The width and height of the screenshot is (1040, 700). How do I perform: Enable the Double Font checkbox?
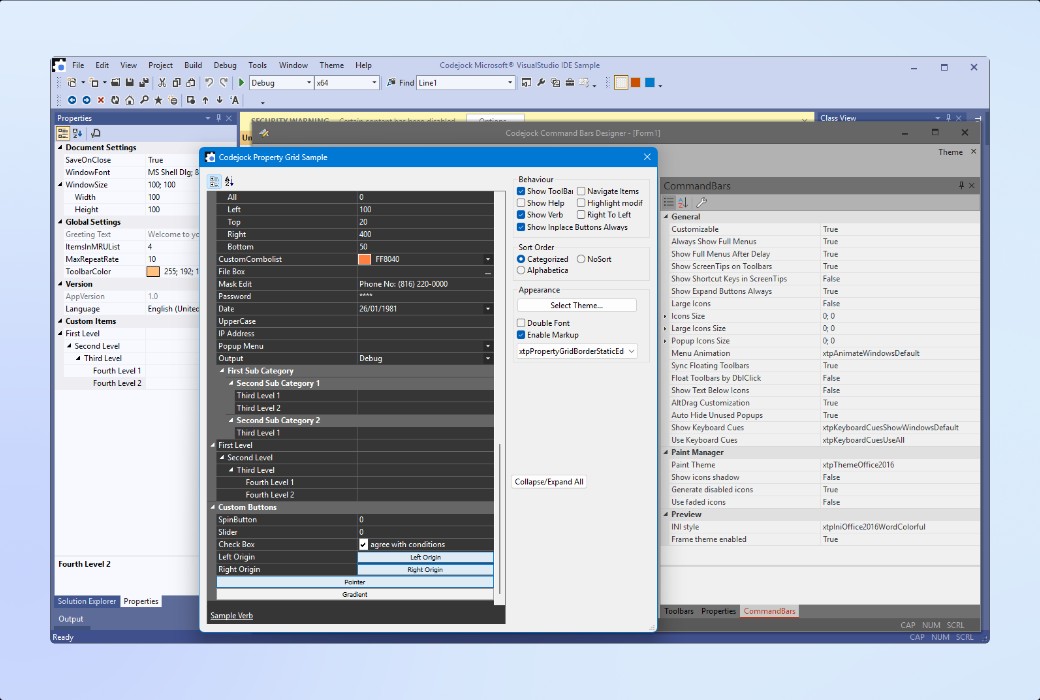521,323
